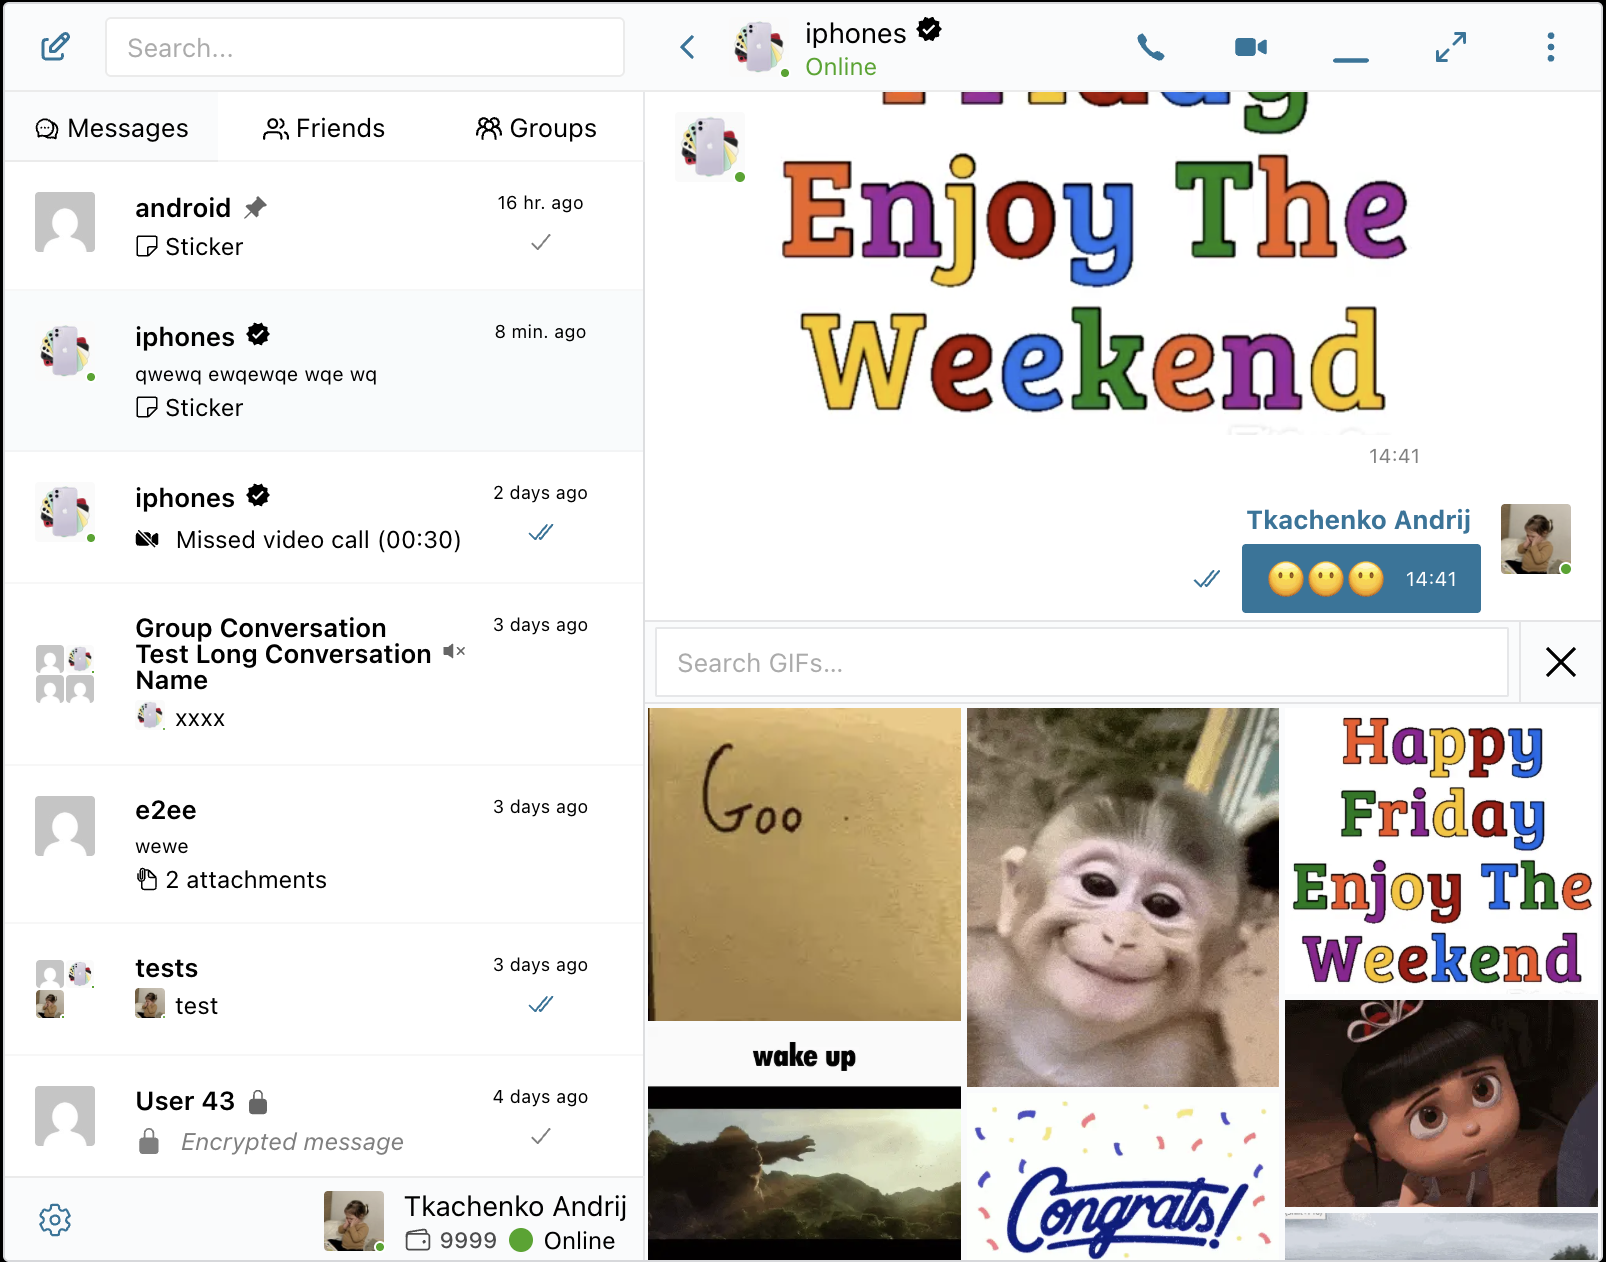Open the Groups tab

(x=536, y=128)
